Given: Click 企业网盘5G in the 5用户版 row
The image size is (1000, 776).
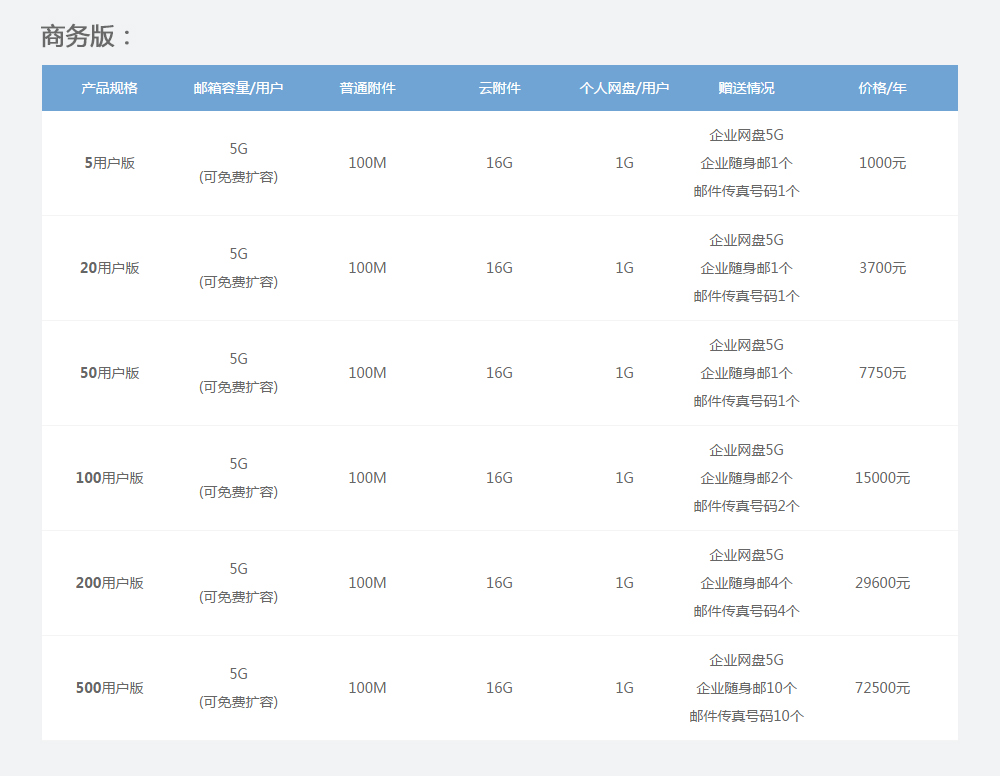Looking at the screenshot, I should 746,135.
